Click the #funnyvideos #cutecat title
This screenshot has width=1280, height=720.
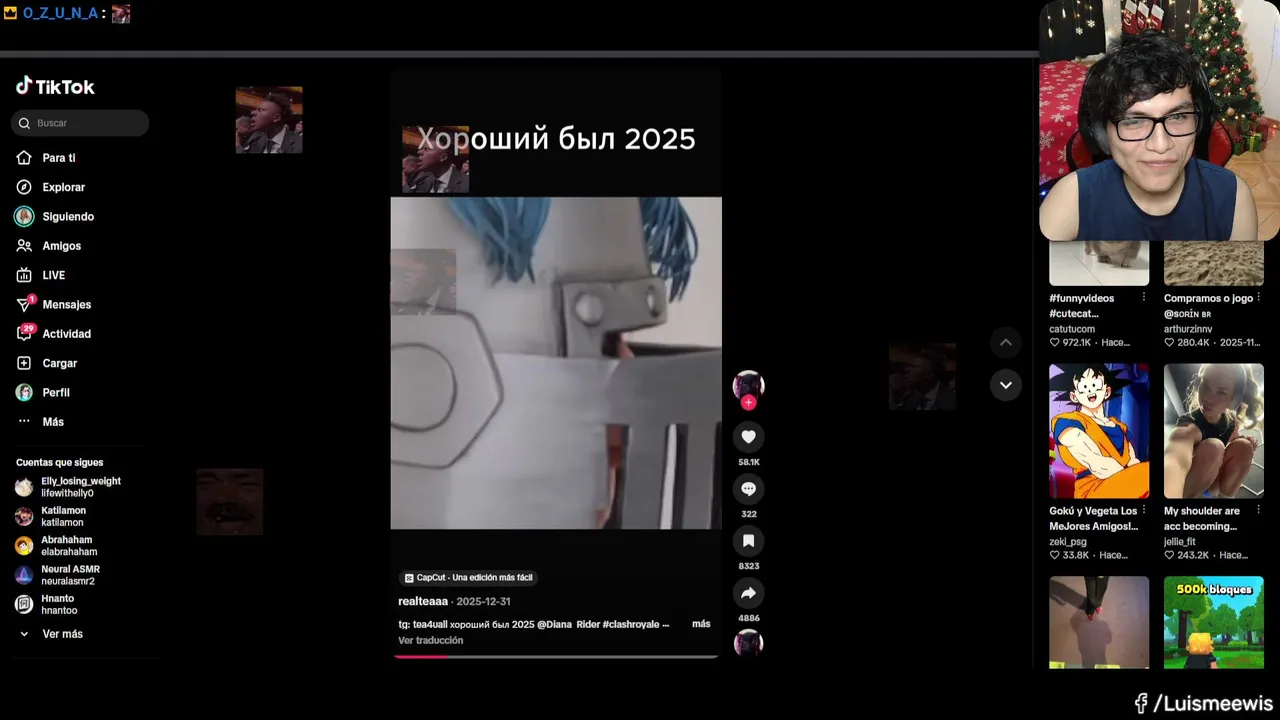(1081, 306)
